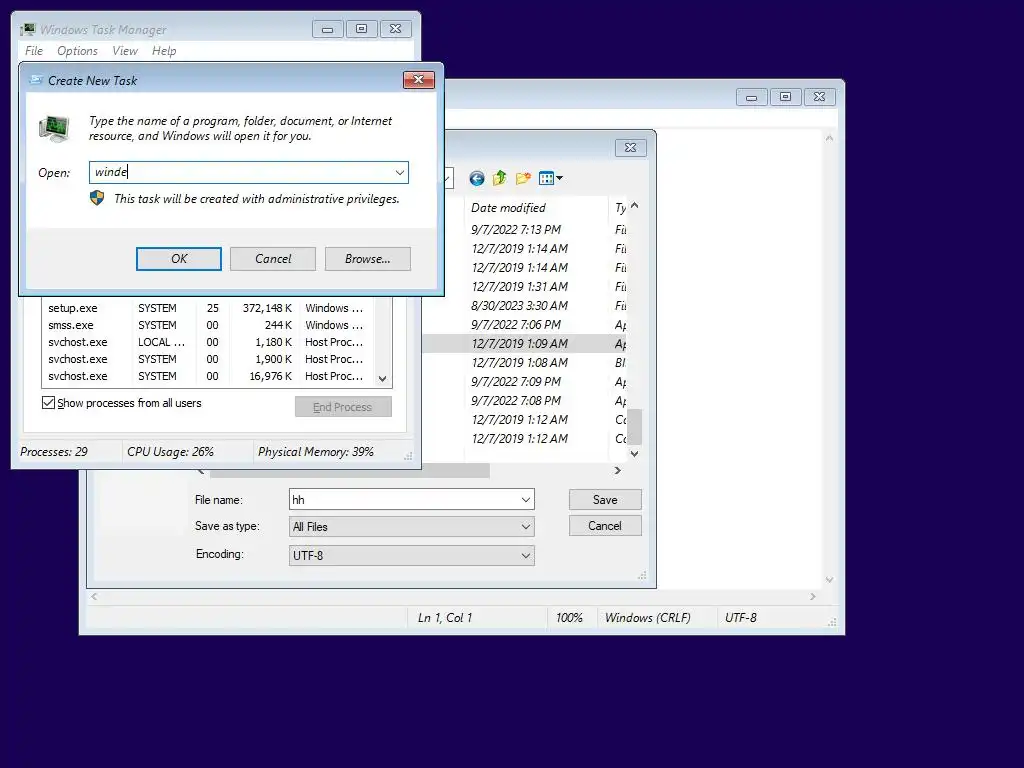Open the Save as type dropdown
Screen dimensions: 1024x768
pos(526,526)
